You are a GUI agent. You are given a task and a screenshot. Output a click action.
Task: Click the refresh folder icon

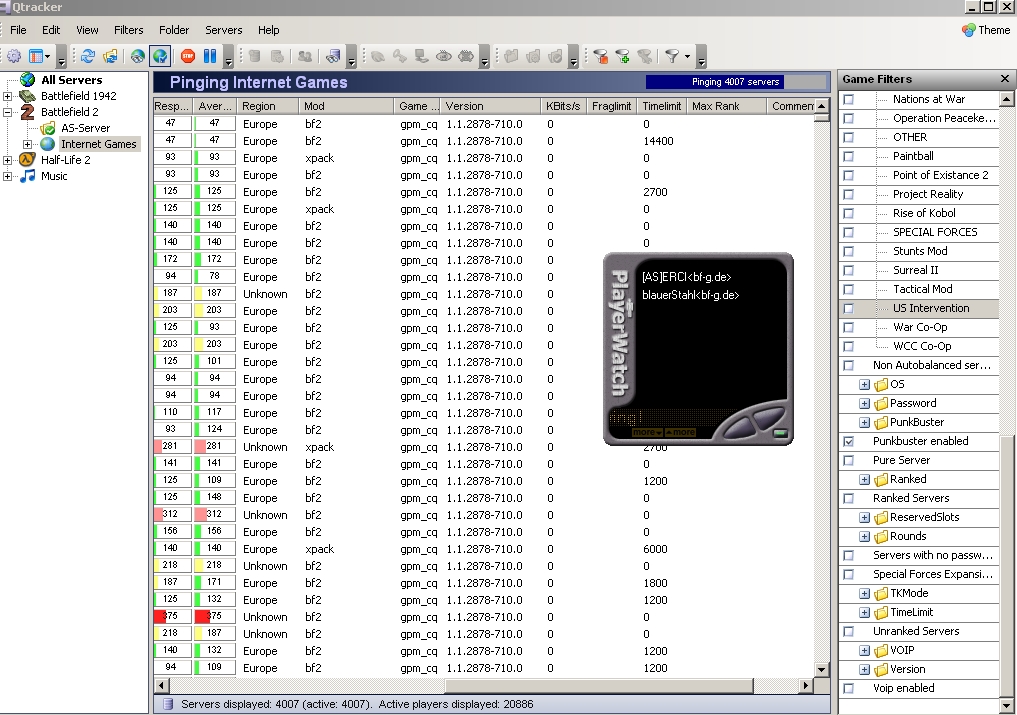coord(110,56)
